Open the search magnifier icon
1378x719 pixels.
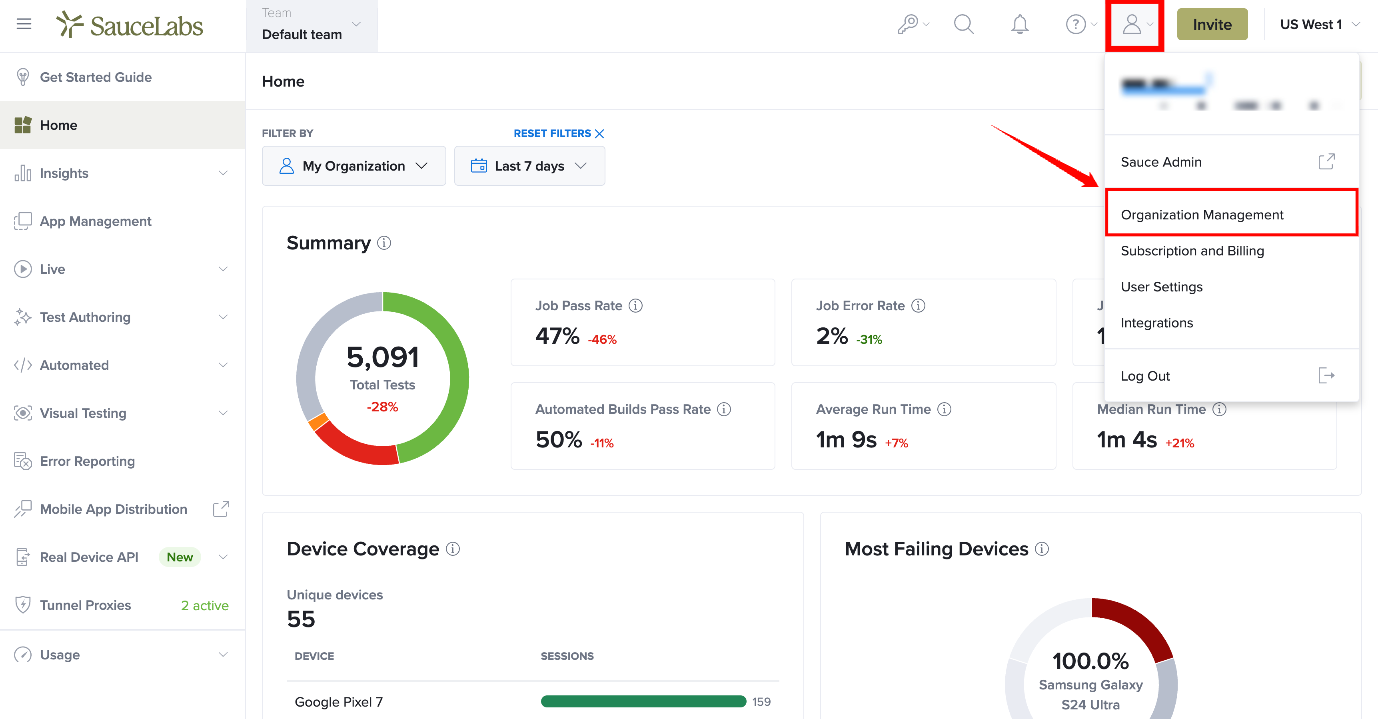[964, 25]
